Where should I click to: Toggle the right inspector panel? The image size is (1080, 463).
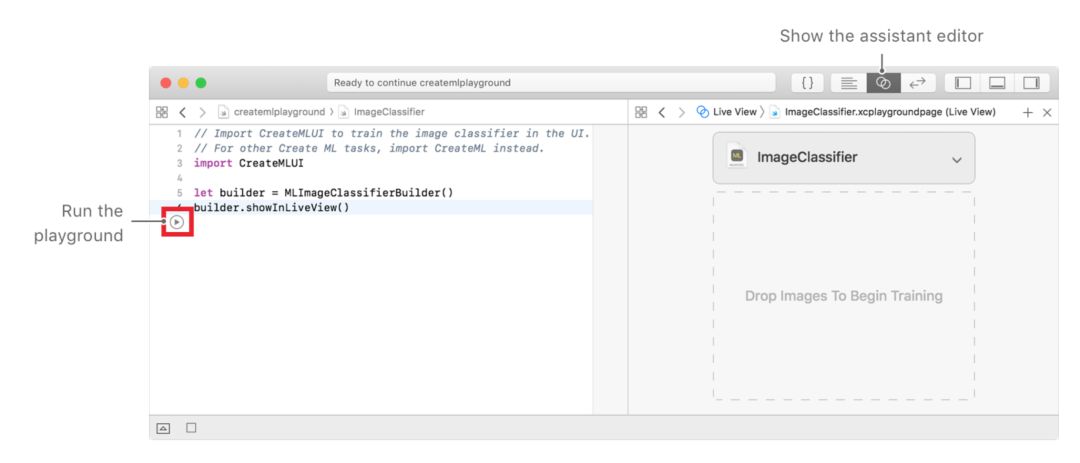pos(1031,83)
